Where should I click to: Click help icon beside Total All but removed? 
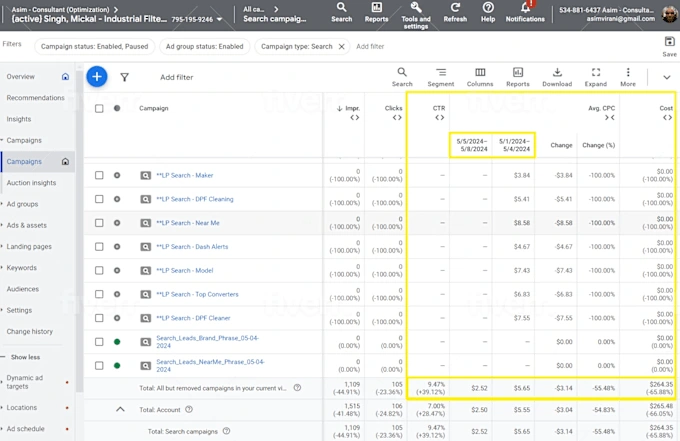[297, 388]
